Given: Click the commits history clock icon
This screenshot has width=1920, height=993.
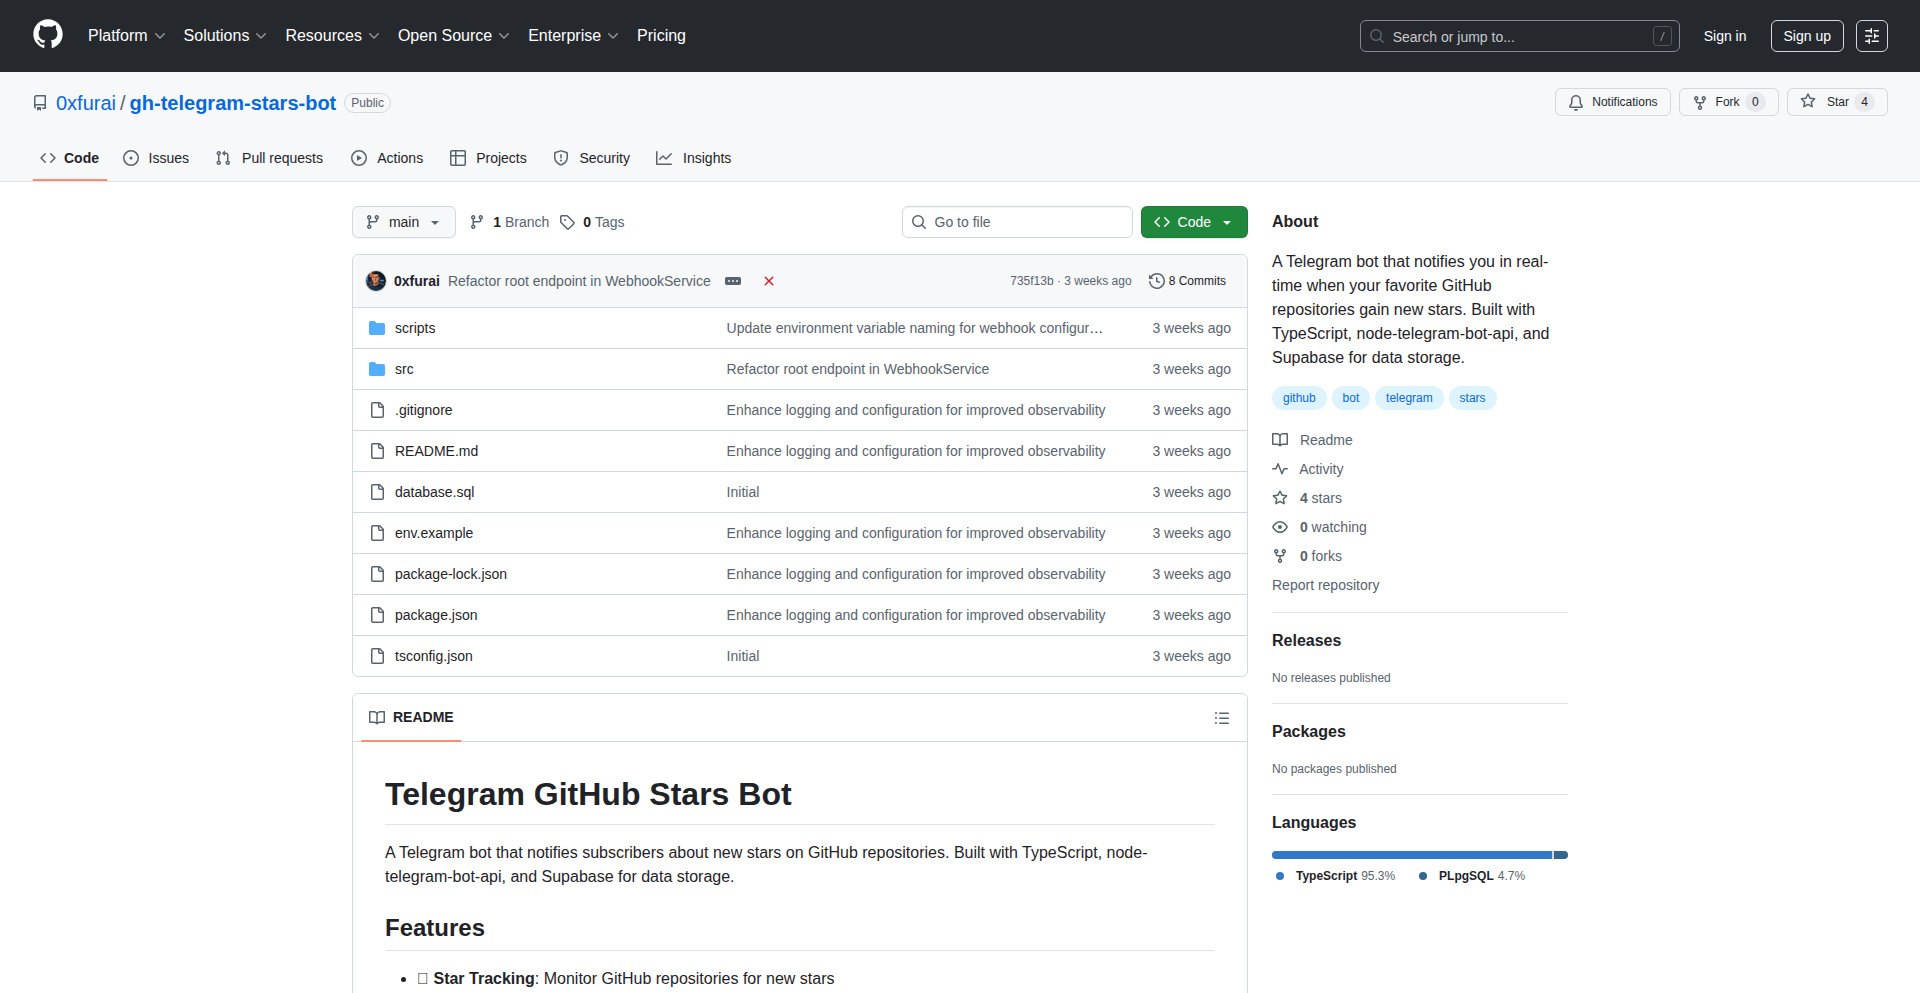Looking at the screenshot, I should 1157,281.
